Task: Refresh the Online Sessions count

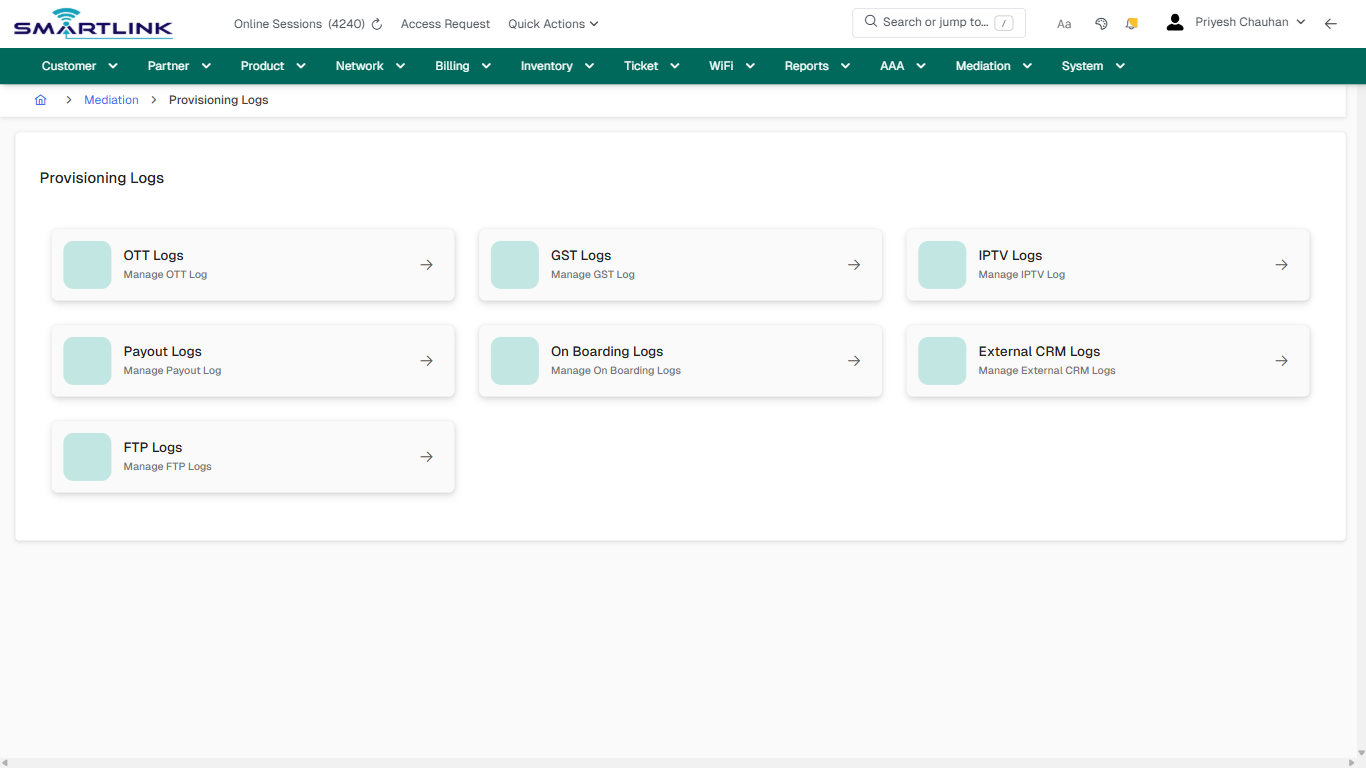Action: tap(376, 23)
